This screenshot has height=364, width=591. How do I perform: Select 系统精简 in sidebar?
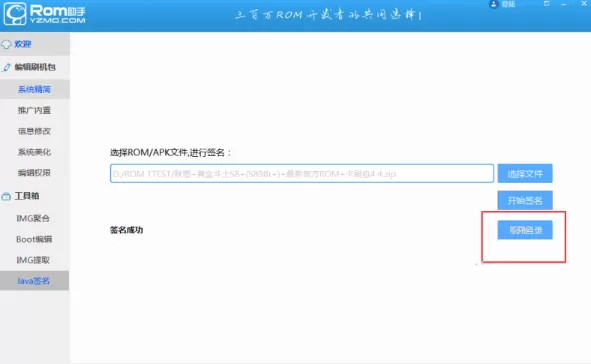click(x=35, y=89)
